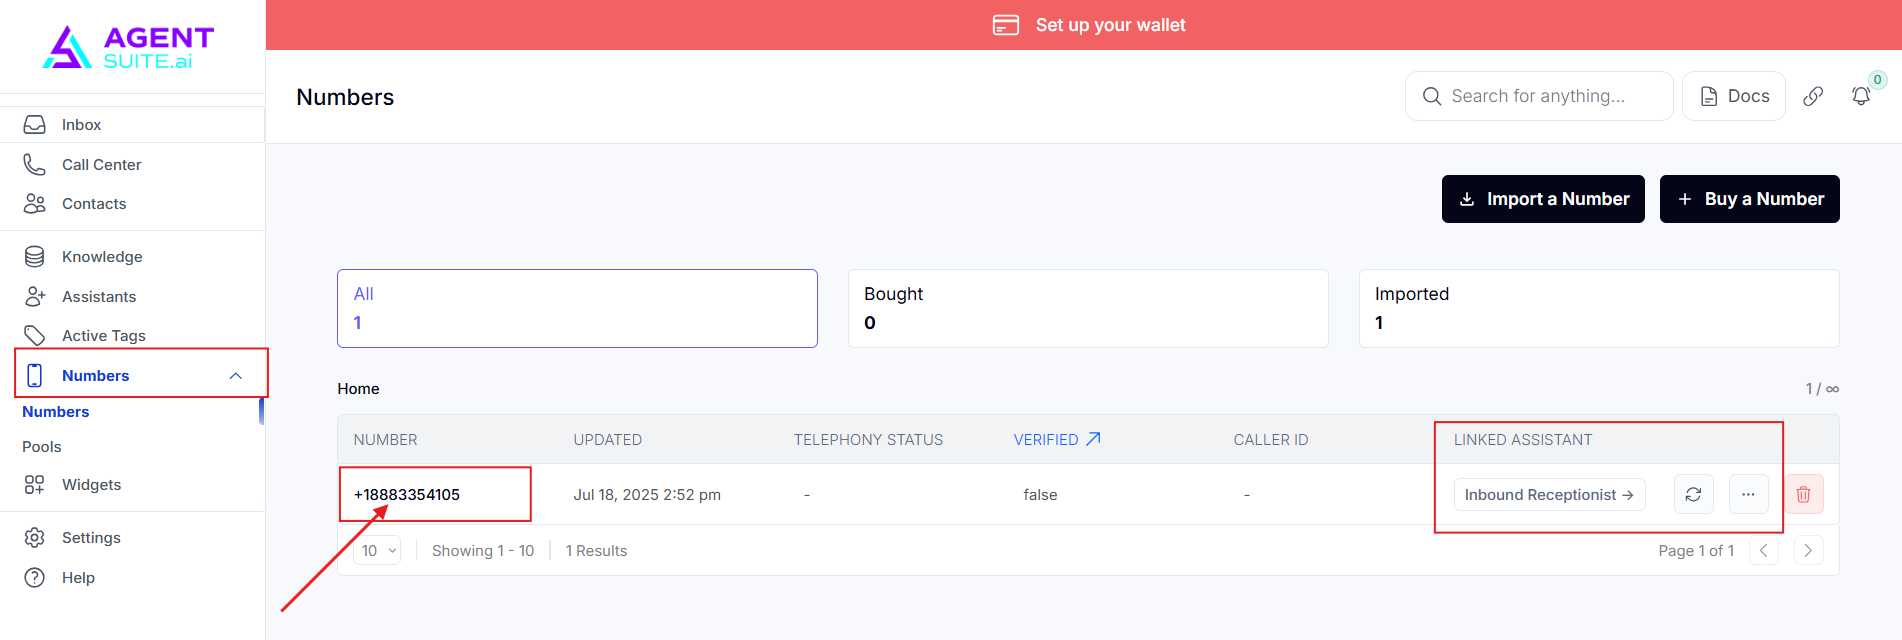Collapse the Numbers sidebar section
Screen dimensions: 1902x640
pos(236,376)
